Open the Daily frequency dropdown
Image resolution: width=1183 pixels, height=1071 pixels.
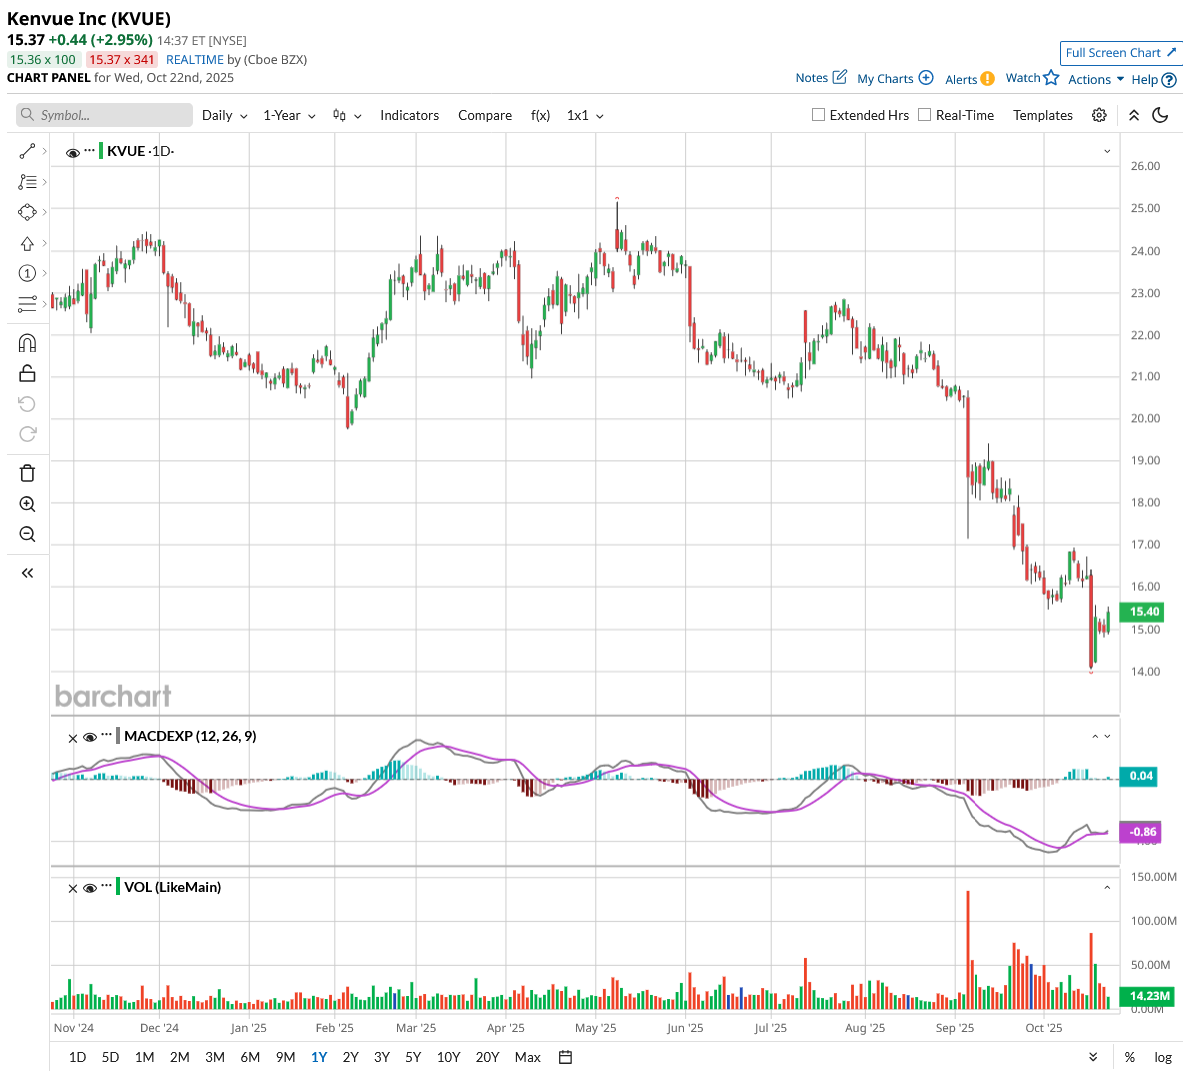pos(224,115)
